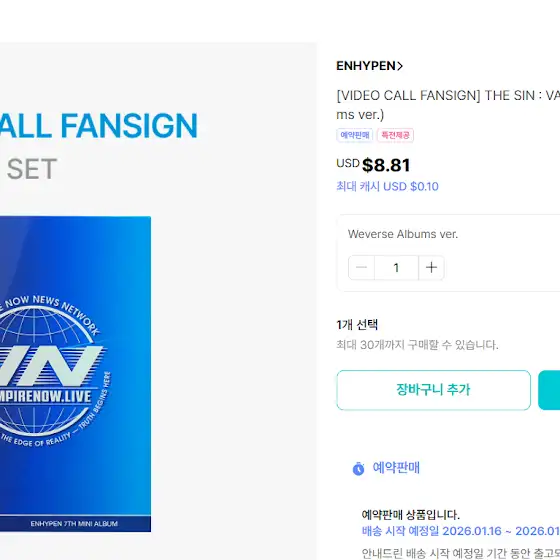Click the 특전제공 pink badge
Image resolution: width=560 pixels, height=560 pixels.
pyautogui.click(x=395, y=135)
